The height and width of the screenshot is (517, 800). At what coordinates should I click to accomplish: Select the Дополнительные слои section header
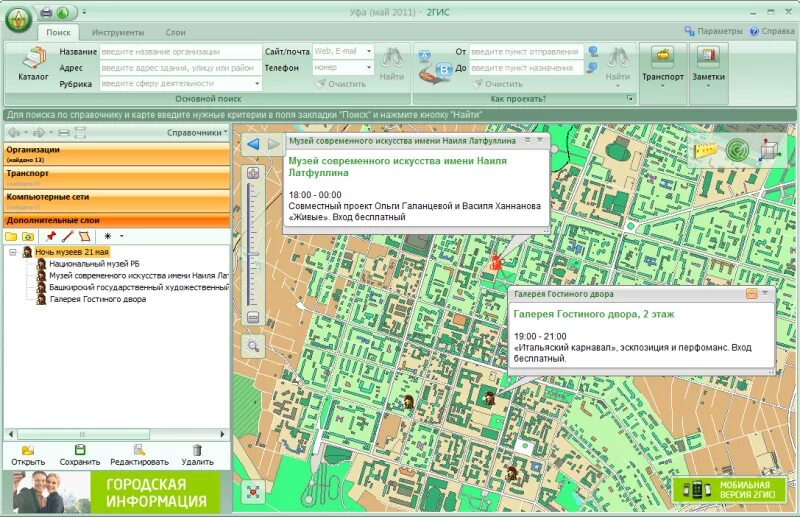click(x=117, y=220)
